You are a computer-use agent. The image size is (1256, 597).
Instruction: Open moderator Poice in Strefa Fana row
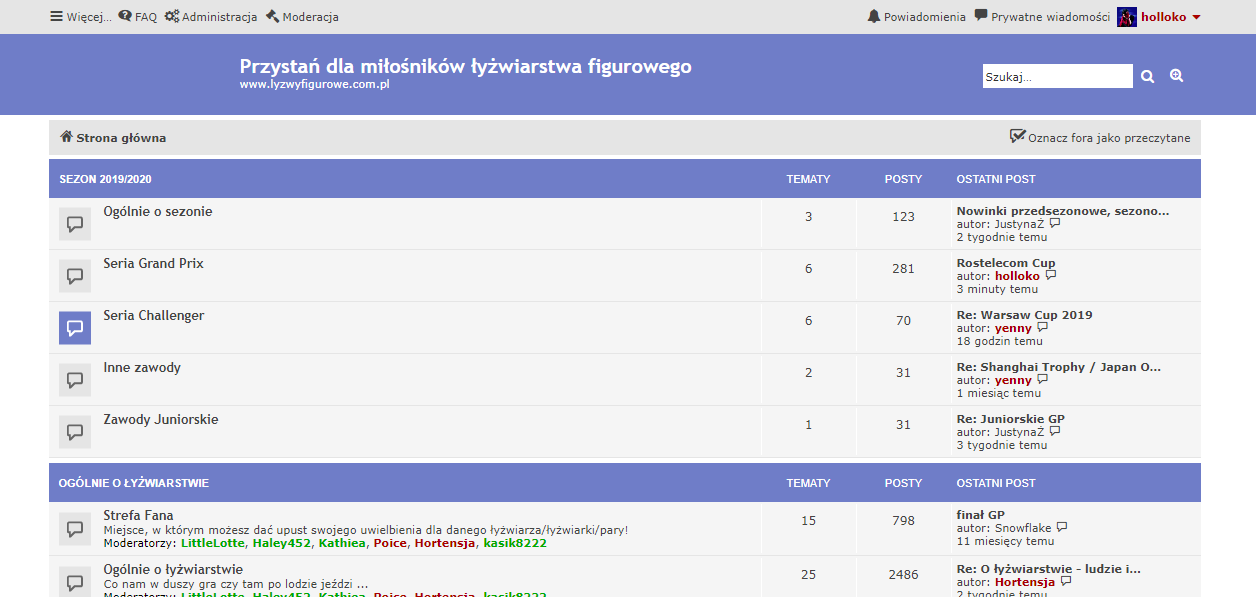coord(390,543)
